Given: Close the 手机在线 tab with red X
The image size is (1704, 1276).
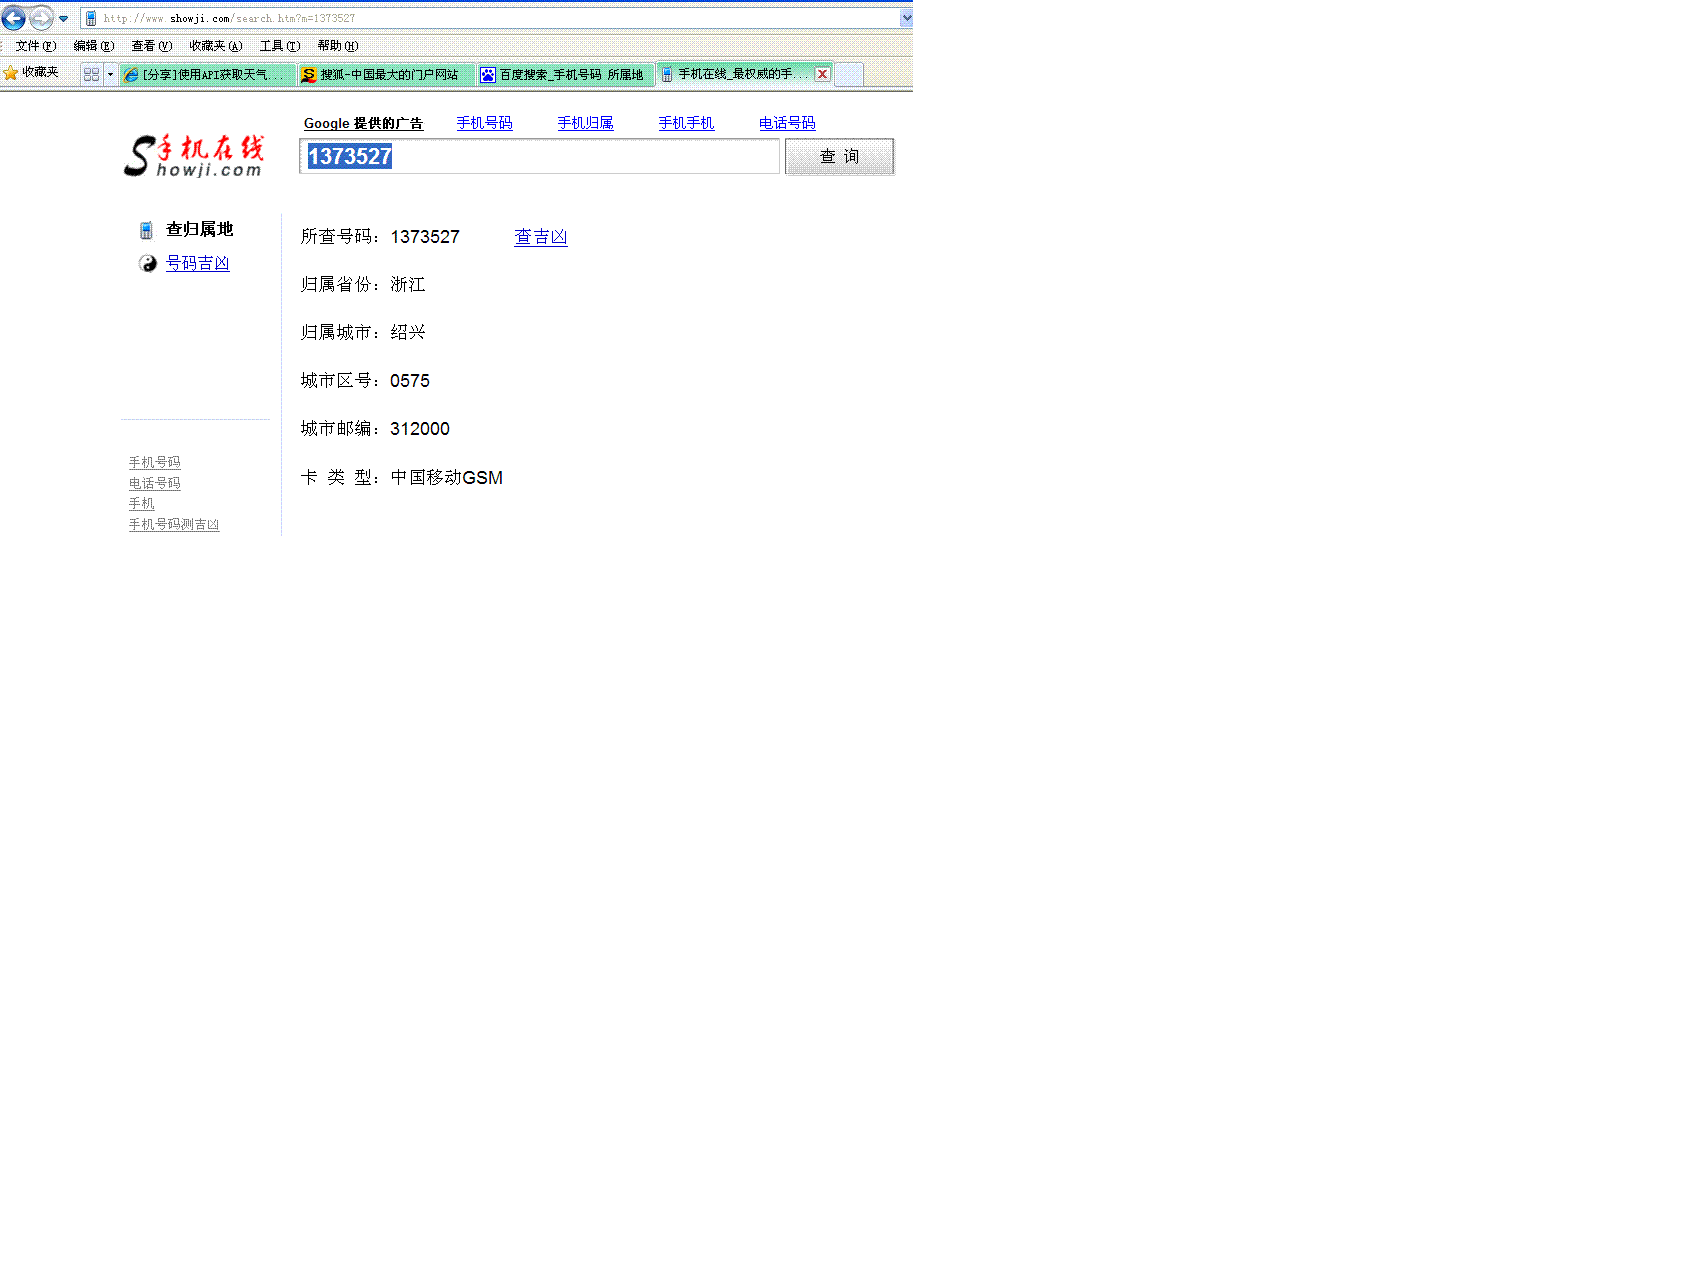Looking at the screenshot, I should tap(822, 74).
